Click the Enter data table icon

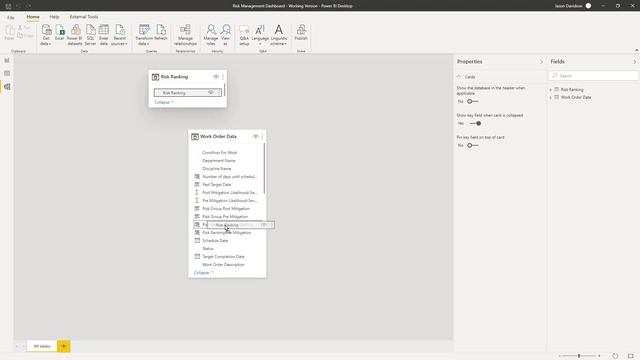click(x=104, y=35)
